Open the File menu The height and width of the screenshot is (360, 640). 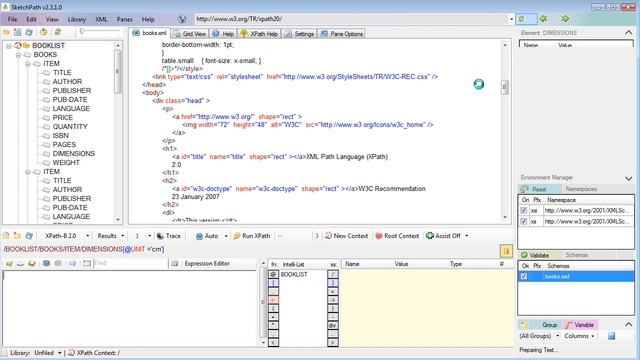pos(12,19)
